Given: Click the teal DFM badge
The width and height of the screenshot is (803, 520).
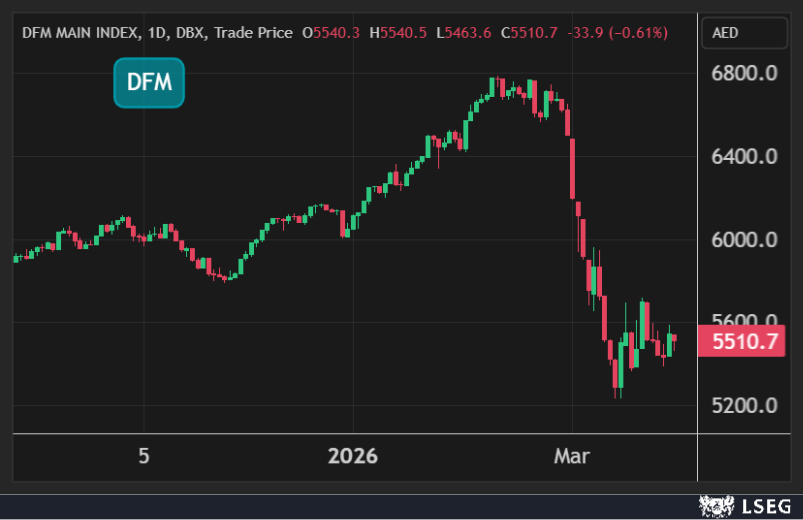Looking at the screenshot, I should [x=149, y=84].
